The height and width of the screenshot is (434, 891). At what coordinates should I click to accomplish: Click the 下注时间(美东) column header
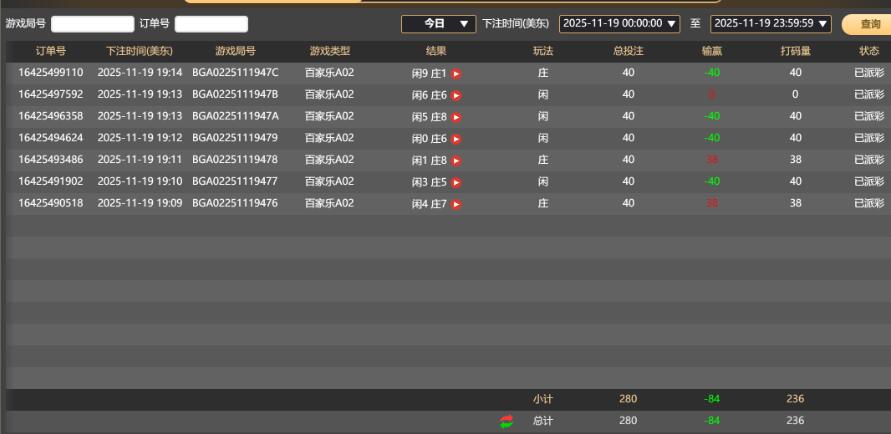click(140, 51)
